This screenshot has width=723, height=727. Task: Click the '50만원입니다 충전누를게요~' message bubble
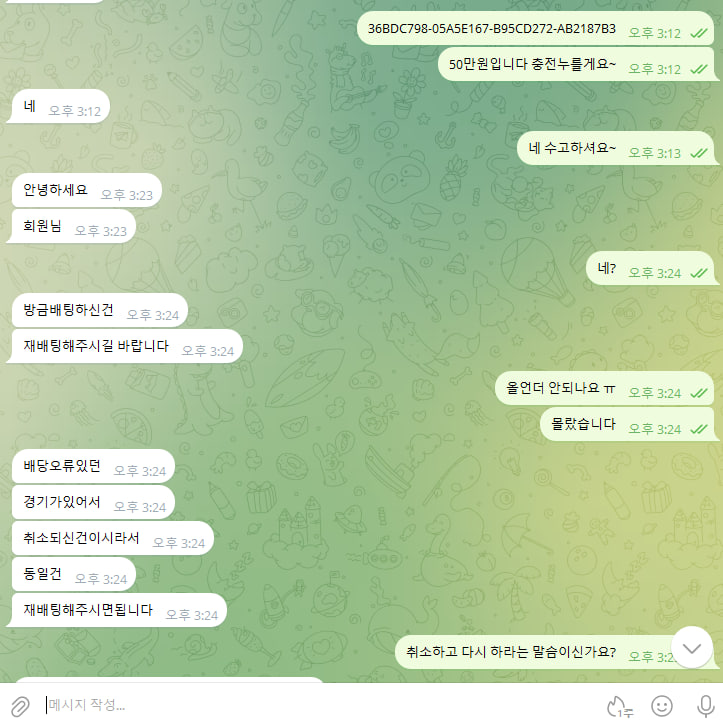click(576, 64)
